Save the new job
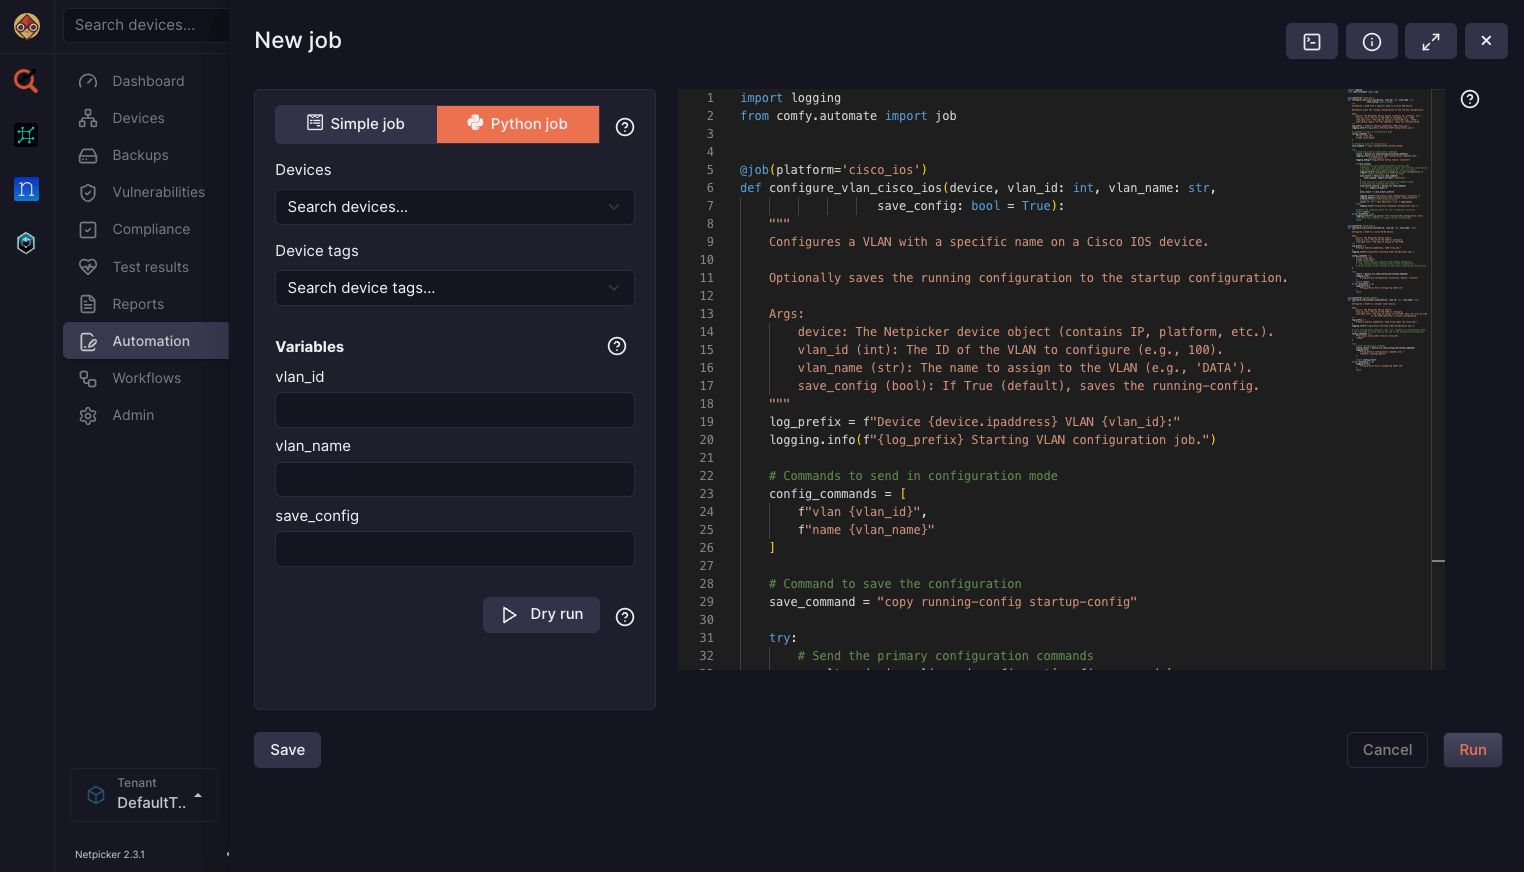The width and height of the screenshot is (1524, 872). click(287, 750)
